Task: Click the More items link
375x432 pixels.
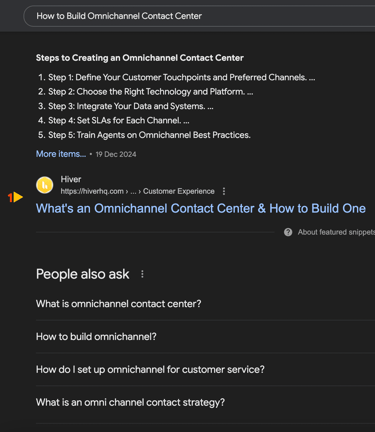Action: coord(61,154)
